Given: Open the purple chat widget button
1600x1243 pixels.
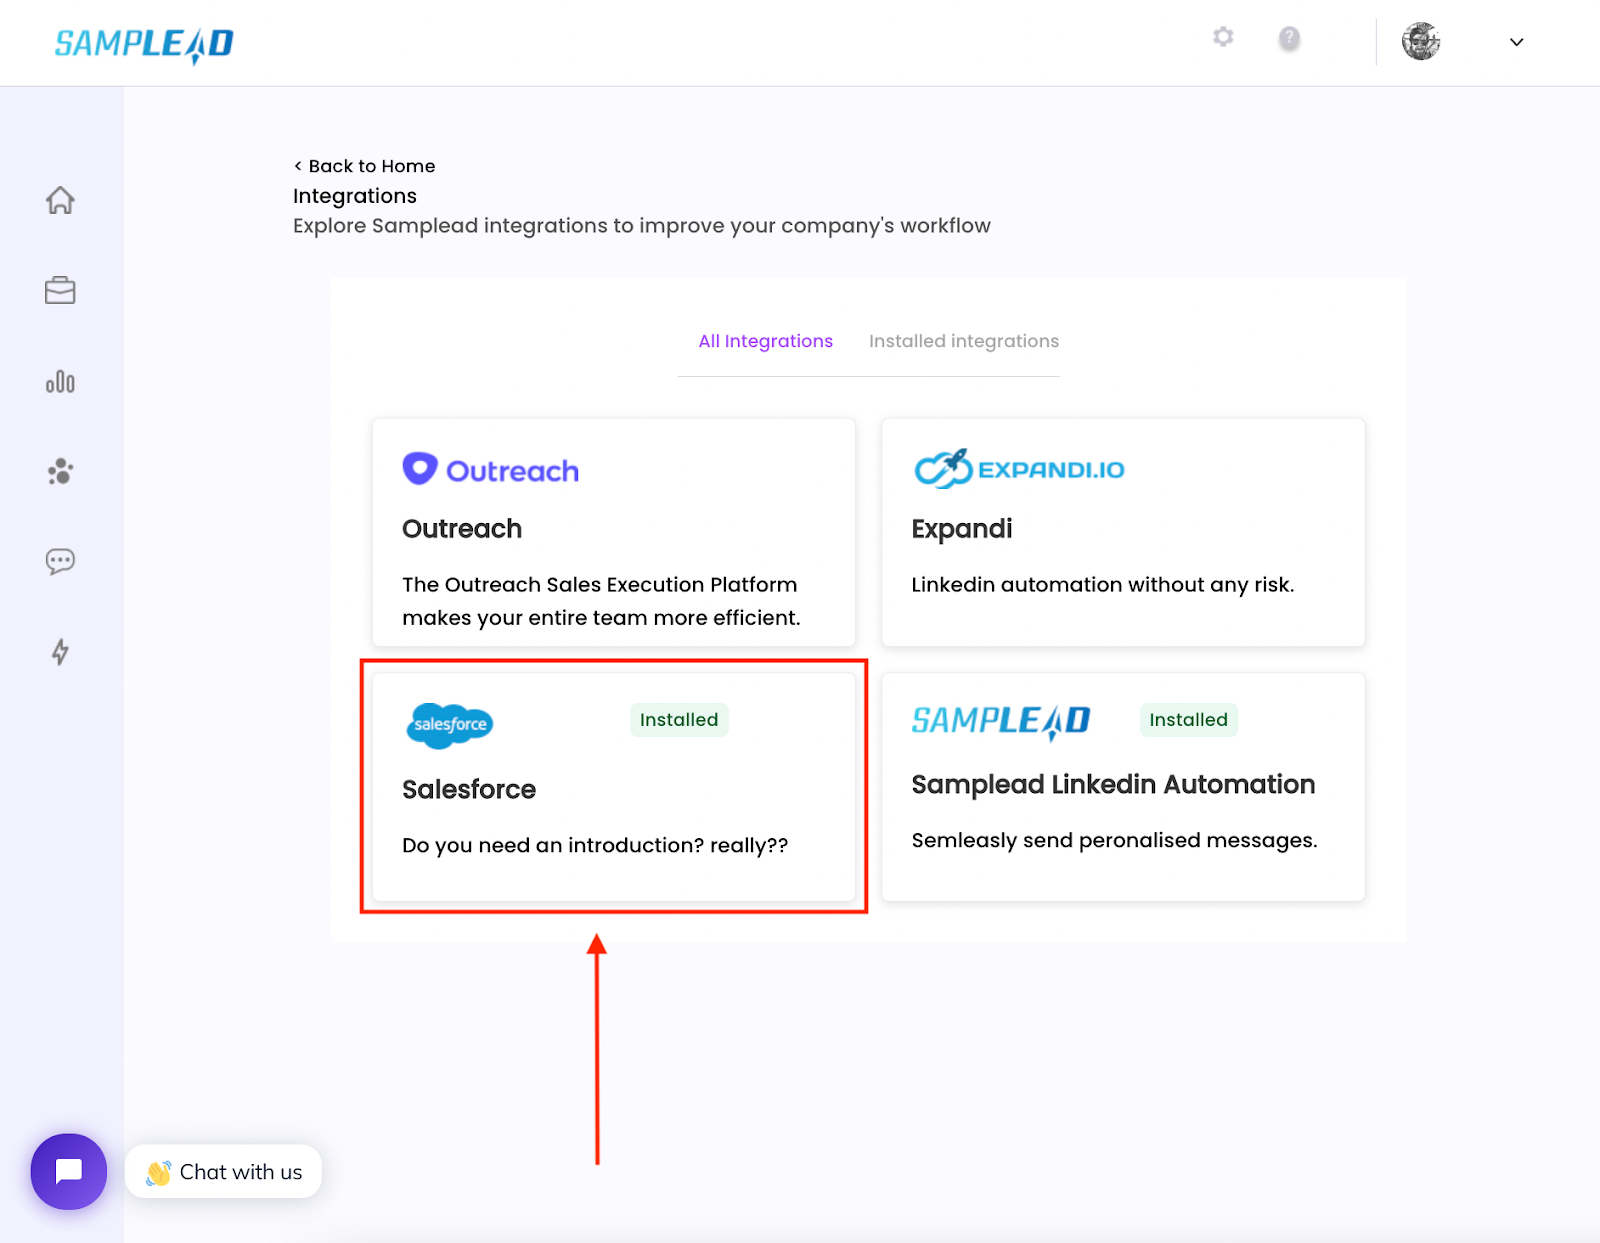Looking at the screenshot, I should coord(68,1171).
